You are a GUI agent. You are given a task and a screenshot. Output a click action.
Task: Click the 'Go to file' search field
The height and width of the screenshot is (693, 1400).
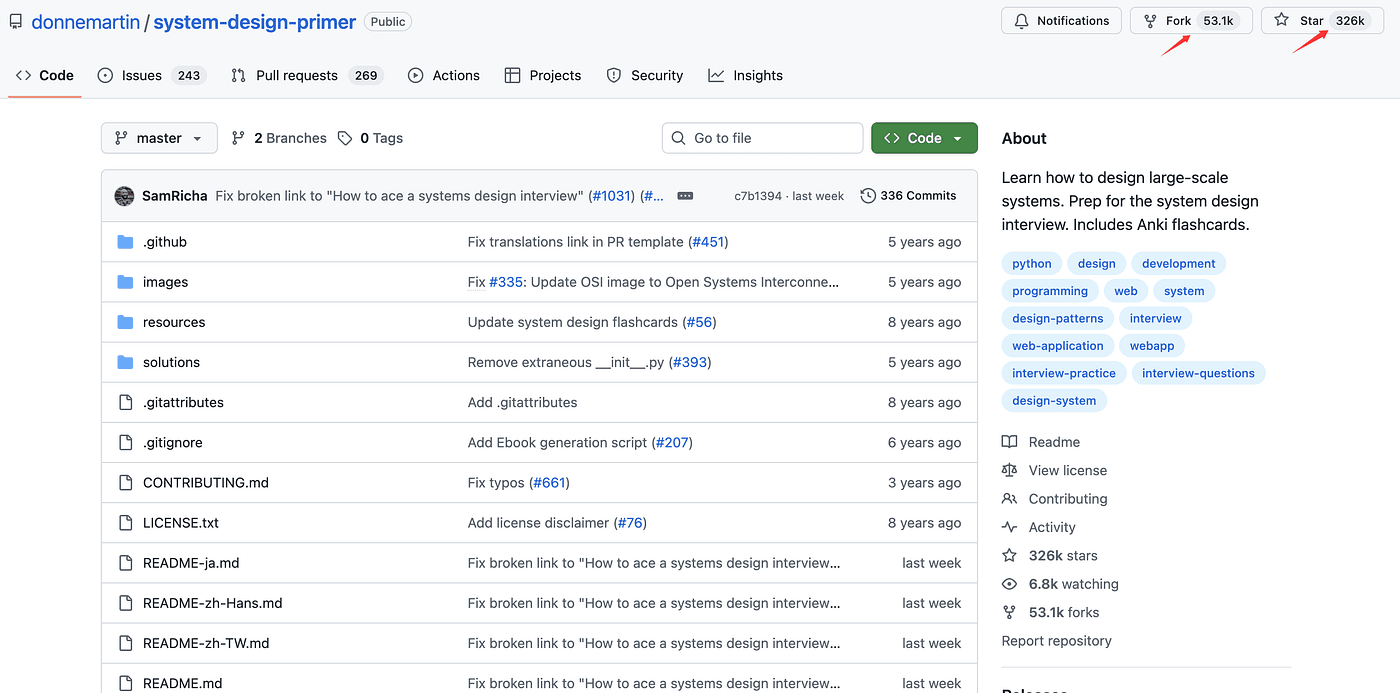[x=762, y=138]
